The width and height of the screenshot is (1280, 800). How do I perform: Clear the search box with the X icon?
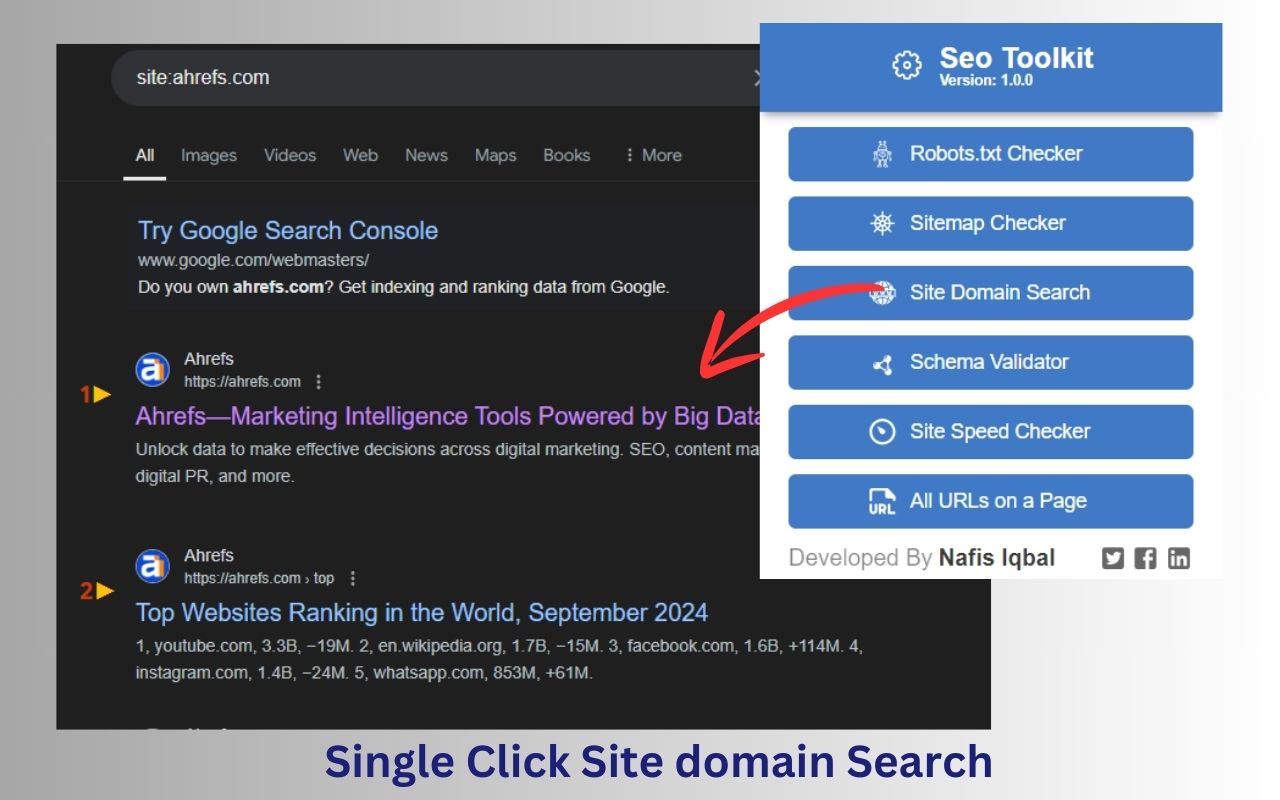point(757,78)
